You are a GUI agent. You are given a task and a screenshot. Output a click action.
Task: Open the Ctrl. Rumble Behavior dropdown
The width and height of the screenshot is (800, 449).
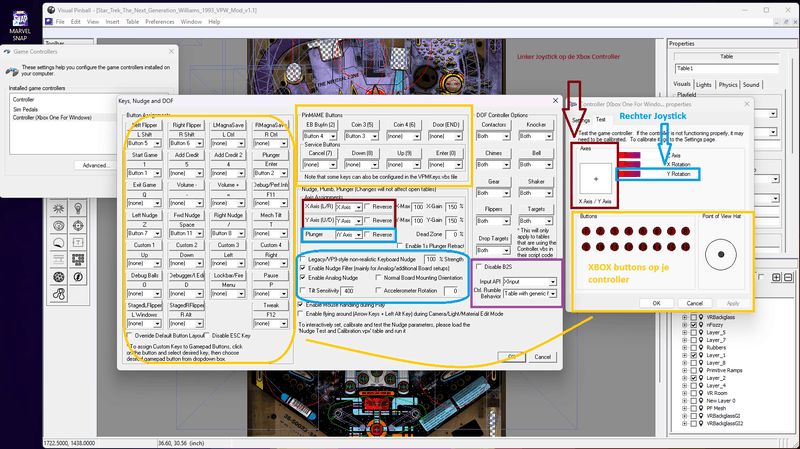[x=530, y=294]
